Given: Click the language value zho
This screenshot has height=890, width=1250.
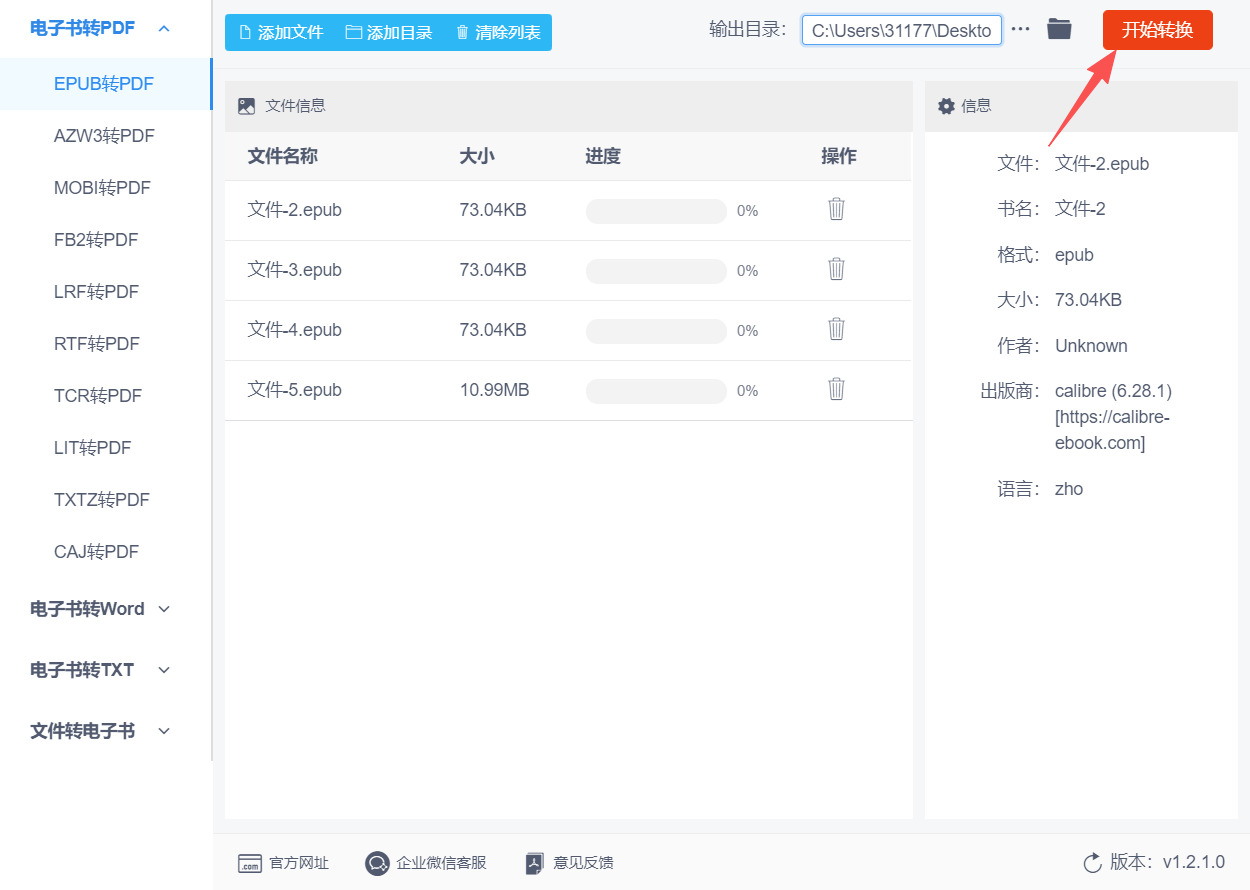Looking at the screenshot, I should (1069, 489).
